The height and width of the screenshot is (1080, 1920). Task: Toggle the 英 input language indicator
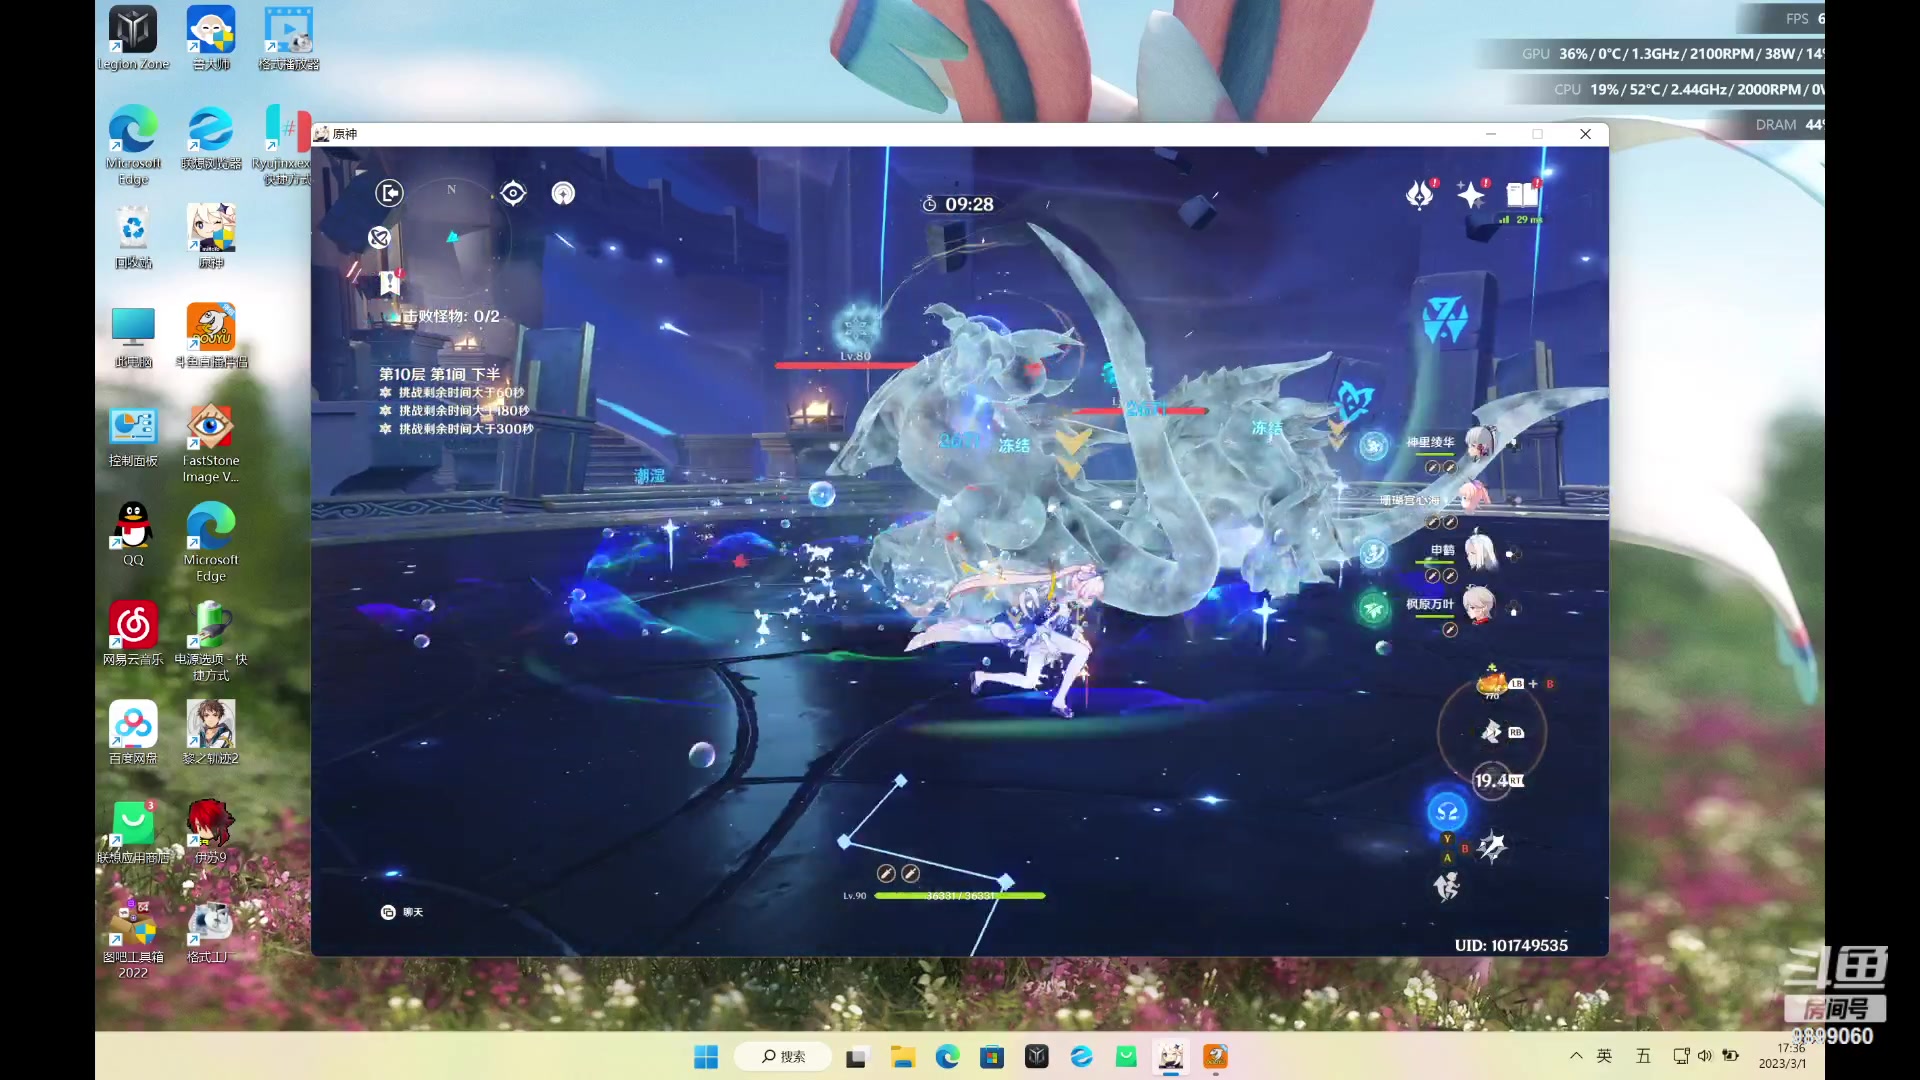pyautogui.click(x=1605, y=1056)
